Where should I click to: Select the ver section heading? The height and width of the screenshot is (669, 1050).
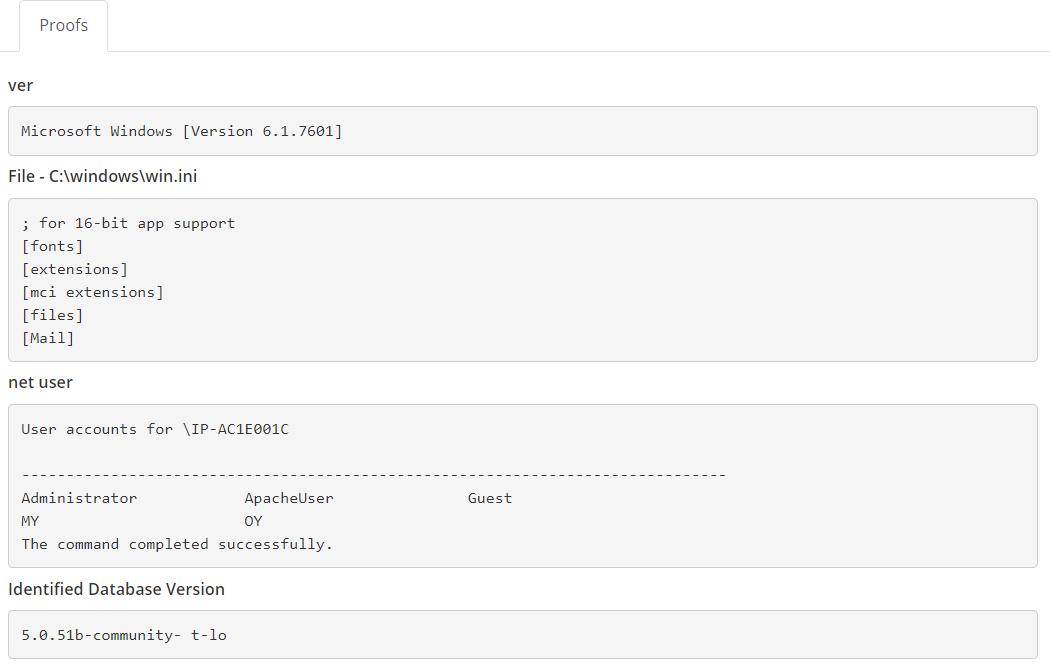18,86
